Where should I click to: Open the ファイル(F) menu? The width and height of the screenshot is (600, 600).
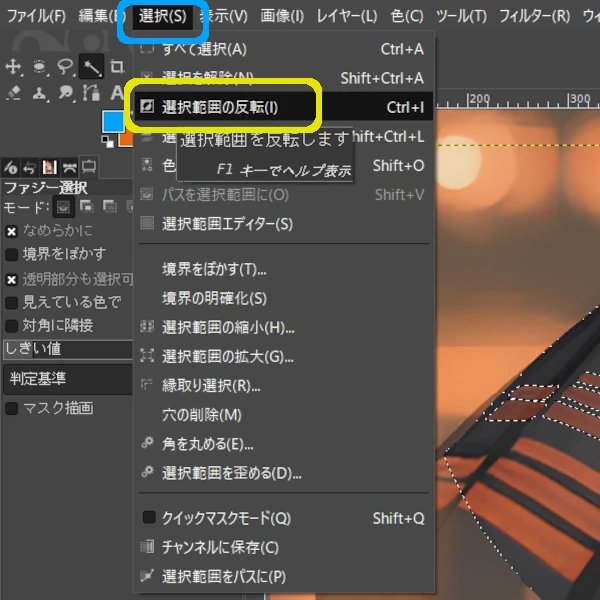click(36, 16)
